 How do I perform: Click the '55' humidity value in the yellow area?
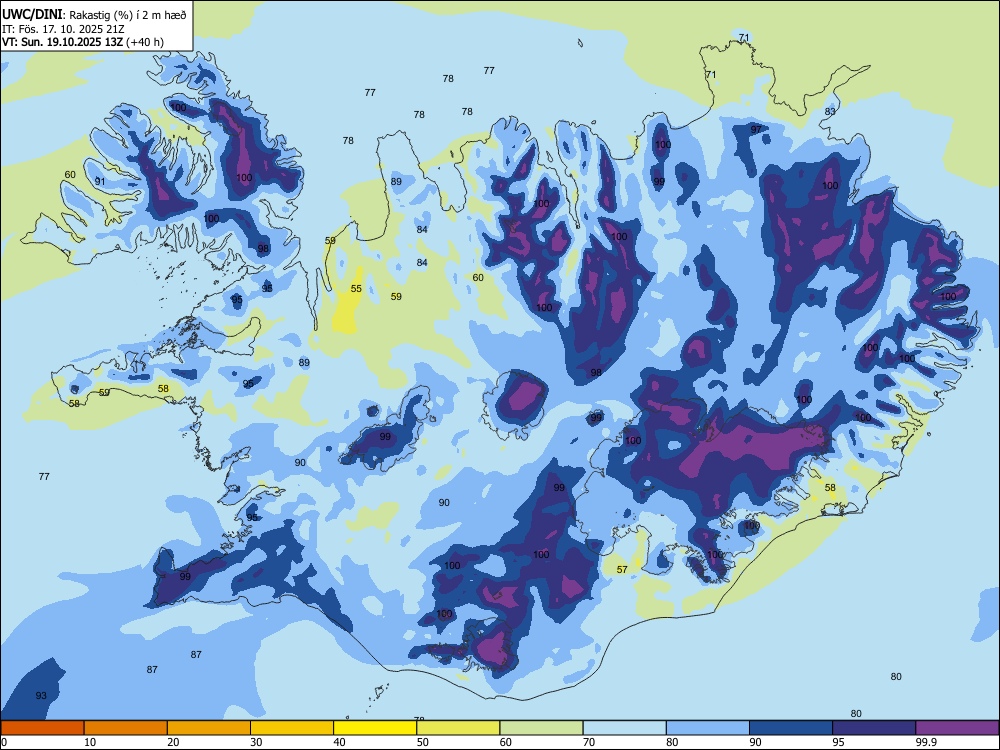(356, 288)
